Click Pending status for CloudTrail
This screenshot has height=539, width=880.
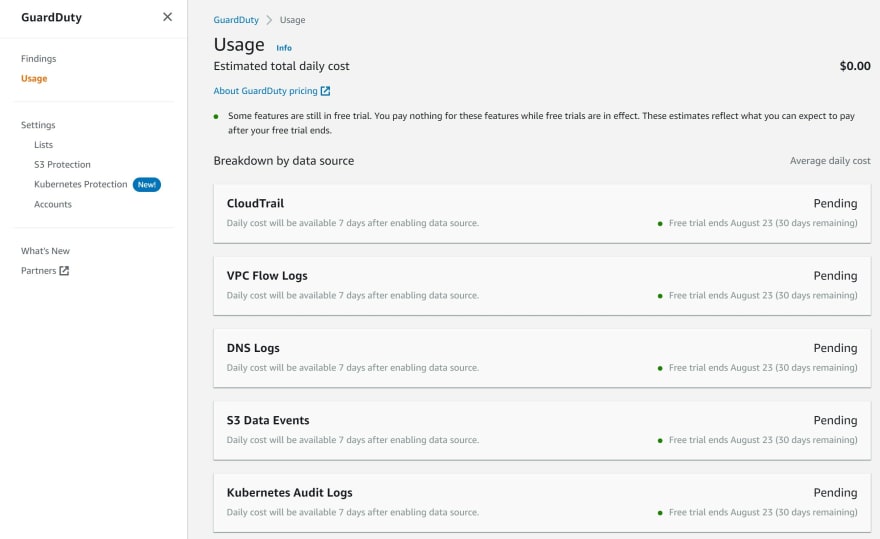[835, 203]
